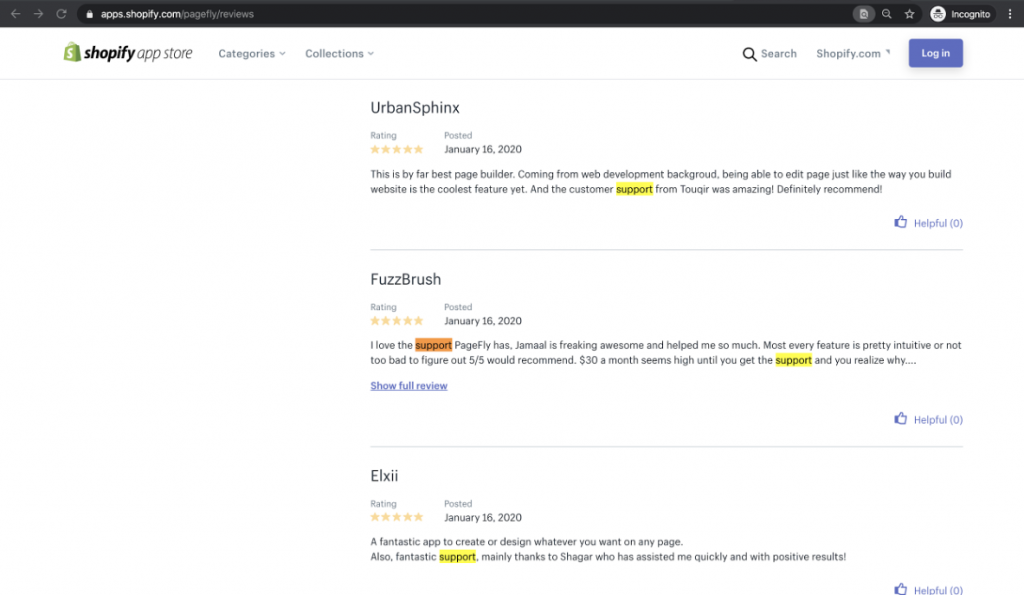1024x595 pixels.
Task: Open the Search text link
Action: tap(778, 54)
